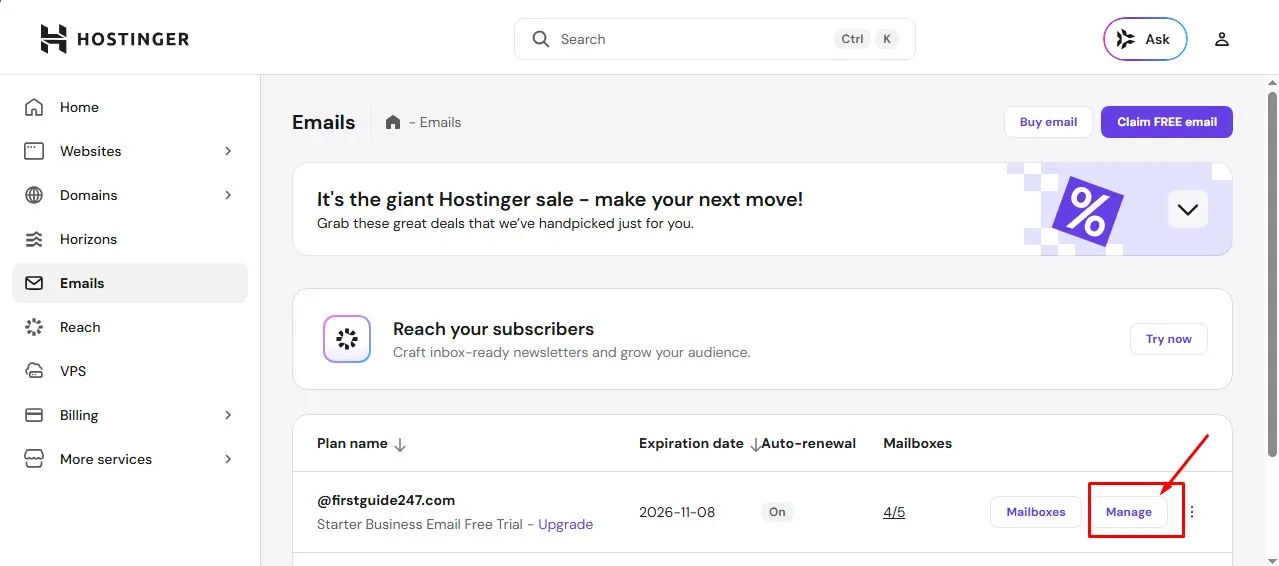Click the Auto-renewal column header
This screenshot has height=566, width=1279.
(809, 443)
